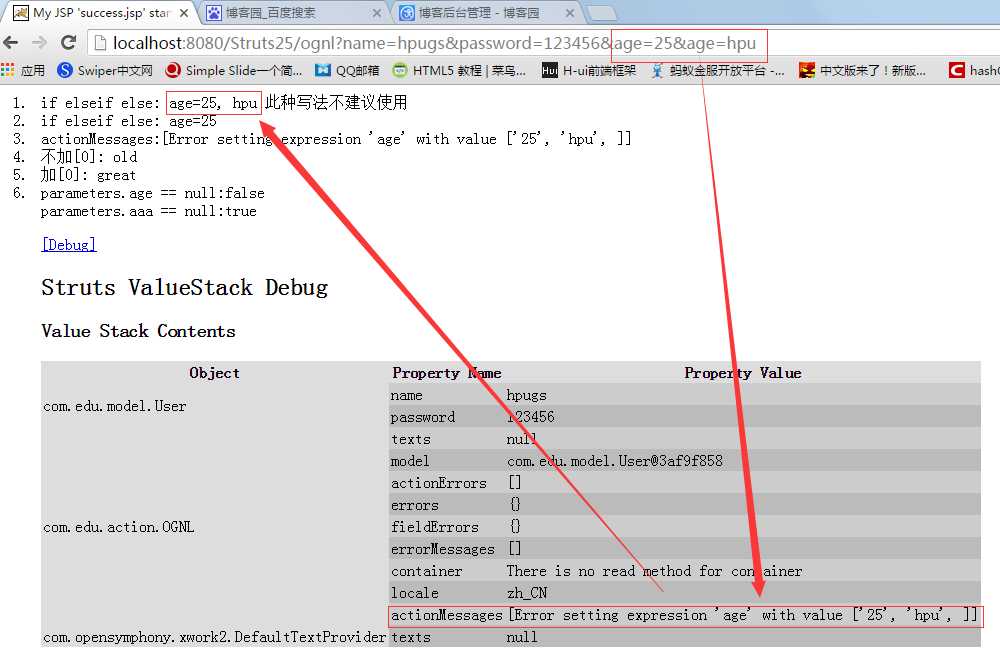The width and height of the screenshot is (1000, 657).
Task: Open the Apps grid bookmark icon
Action: (8, 70)
